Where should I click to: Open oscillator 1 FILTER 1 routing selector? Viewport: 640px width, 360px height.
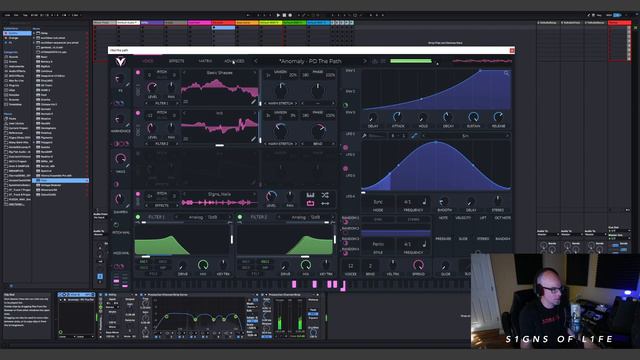point(162,103)
